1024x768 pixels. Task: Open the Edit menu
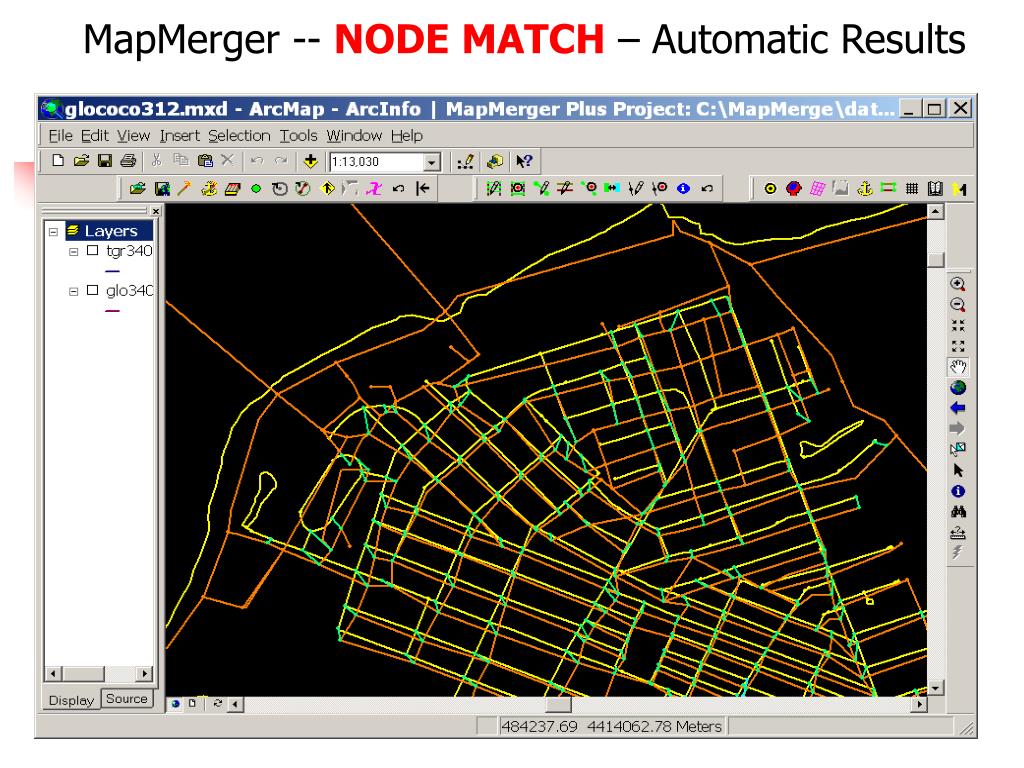tap(95, 135)
